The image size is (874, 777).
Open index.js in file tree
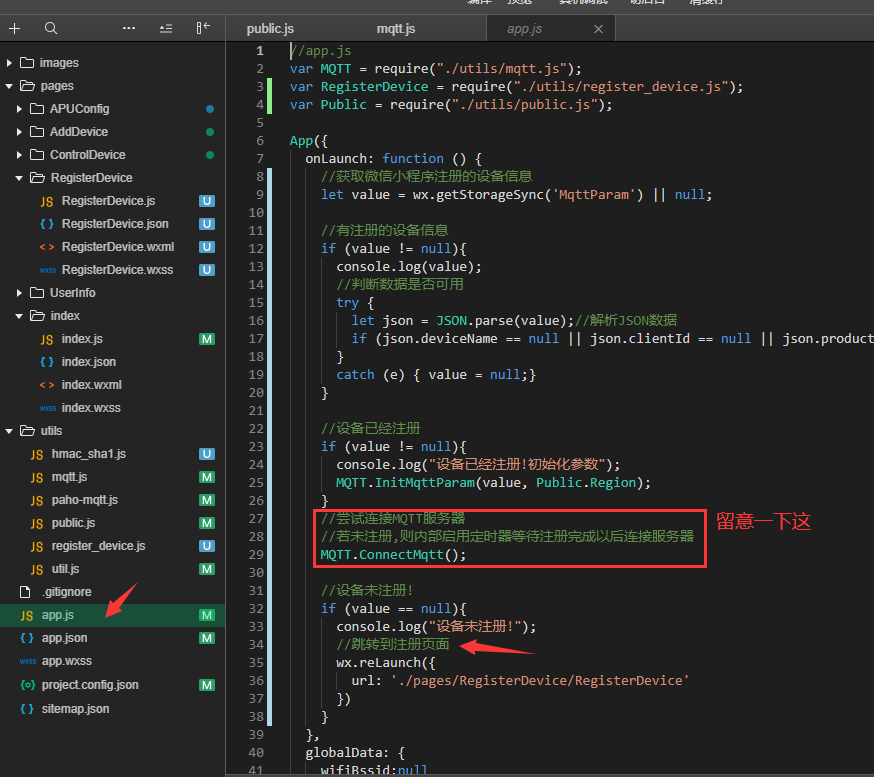(82, 339)
